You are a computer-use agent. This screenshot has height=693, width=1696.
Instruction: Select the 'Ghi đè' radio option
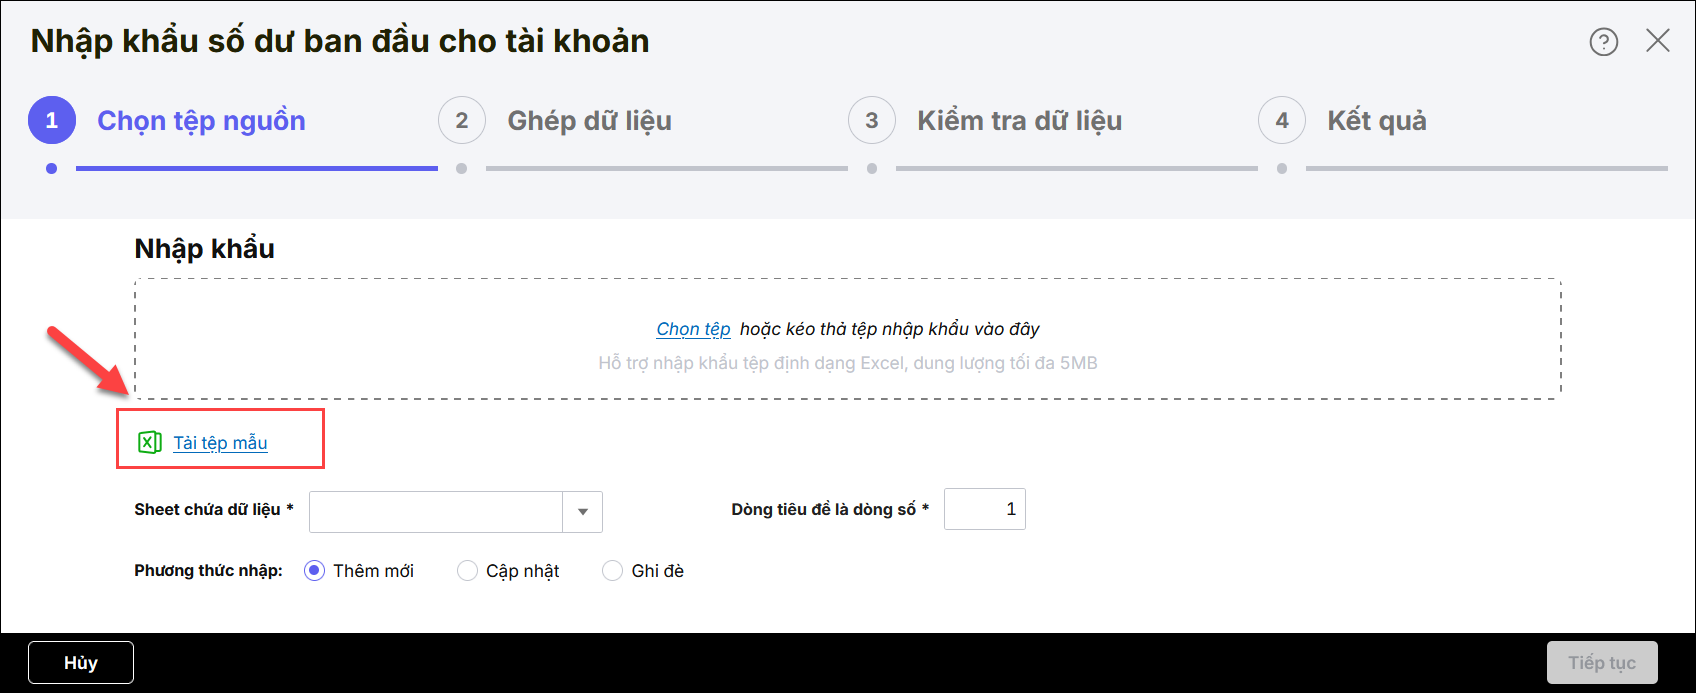coord(612,571)
